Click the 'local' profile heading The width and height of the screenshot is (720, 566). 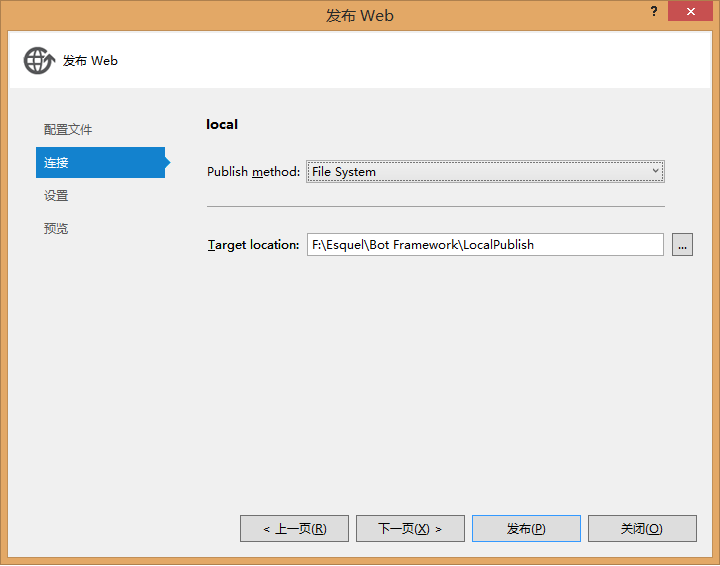point(222,124)
